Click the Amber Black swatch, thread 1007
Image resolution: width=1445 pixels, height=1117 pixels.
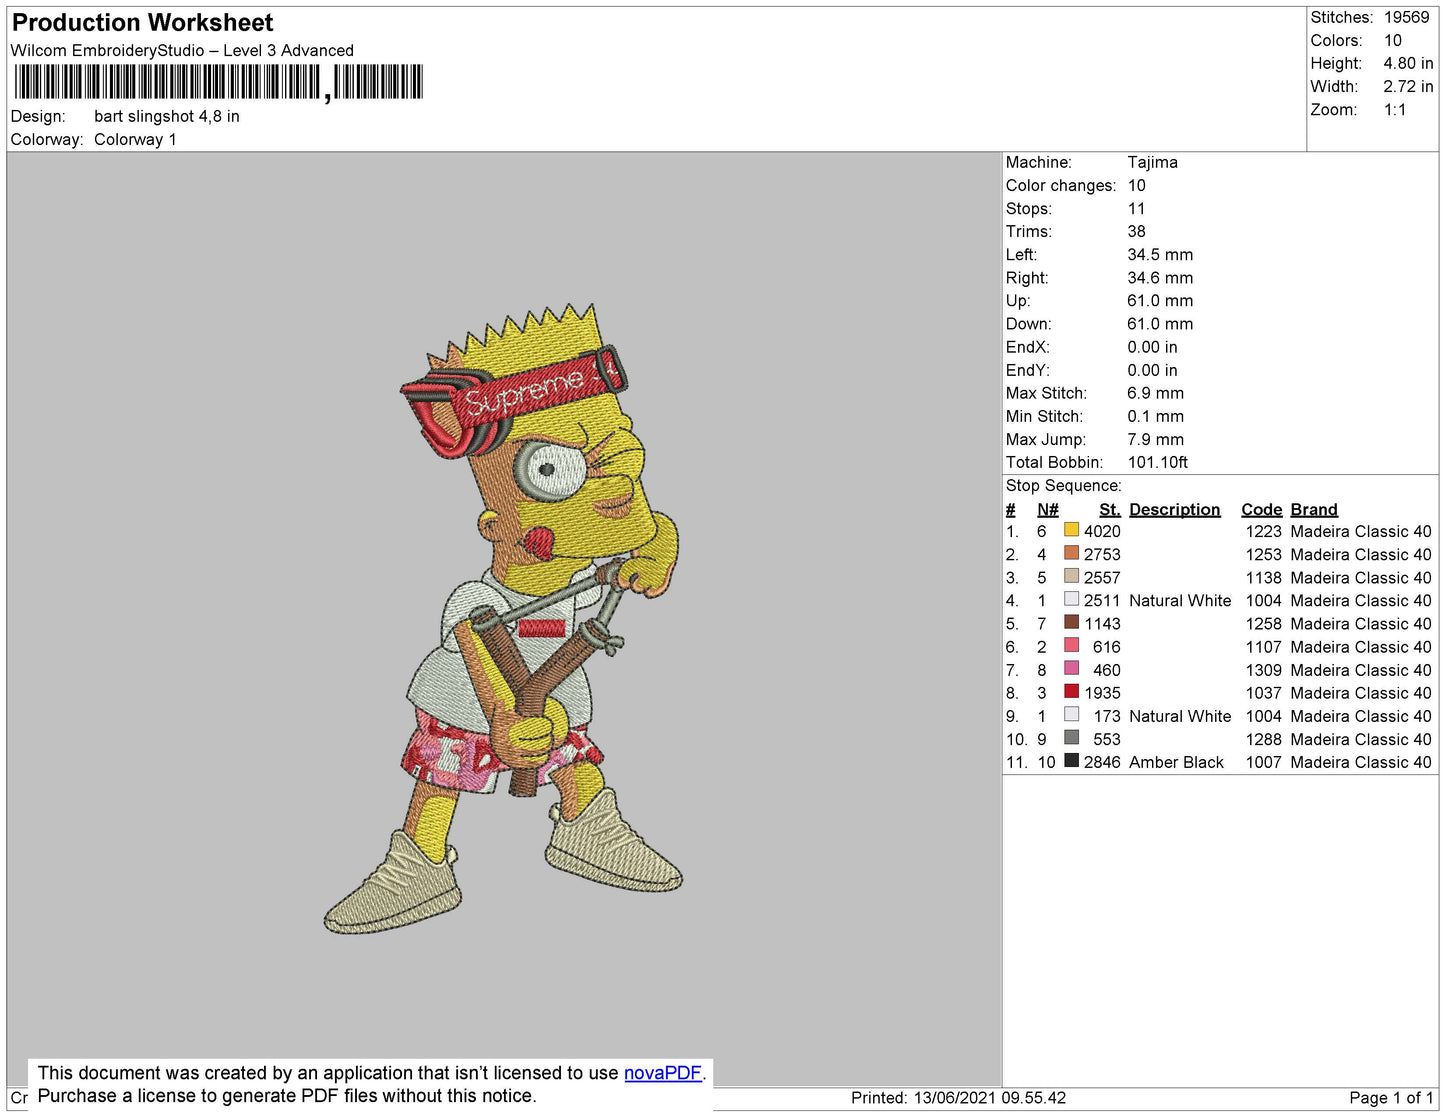coord(1071,760)
